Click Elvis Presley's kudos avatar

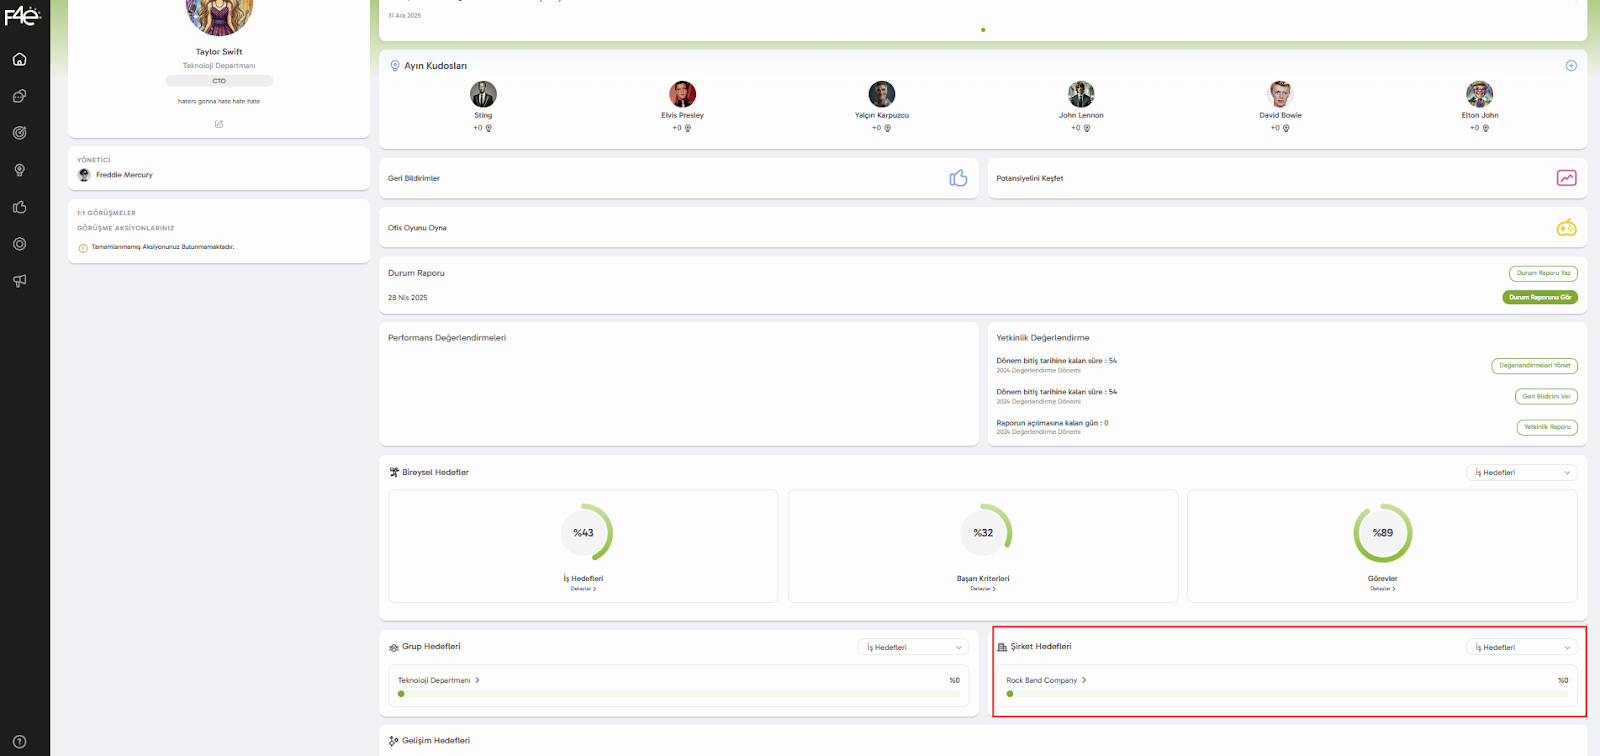(x=682, y=94)
